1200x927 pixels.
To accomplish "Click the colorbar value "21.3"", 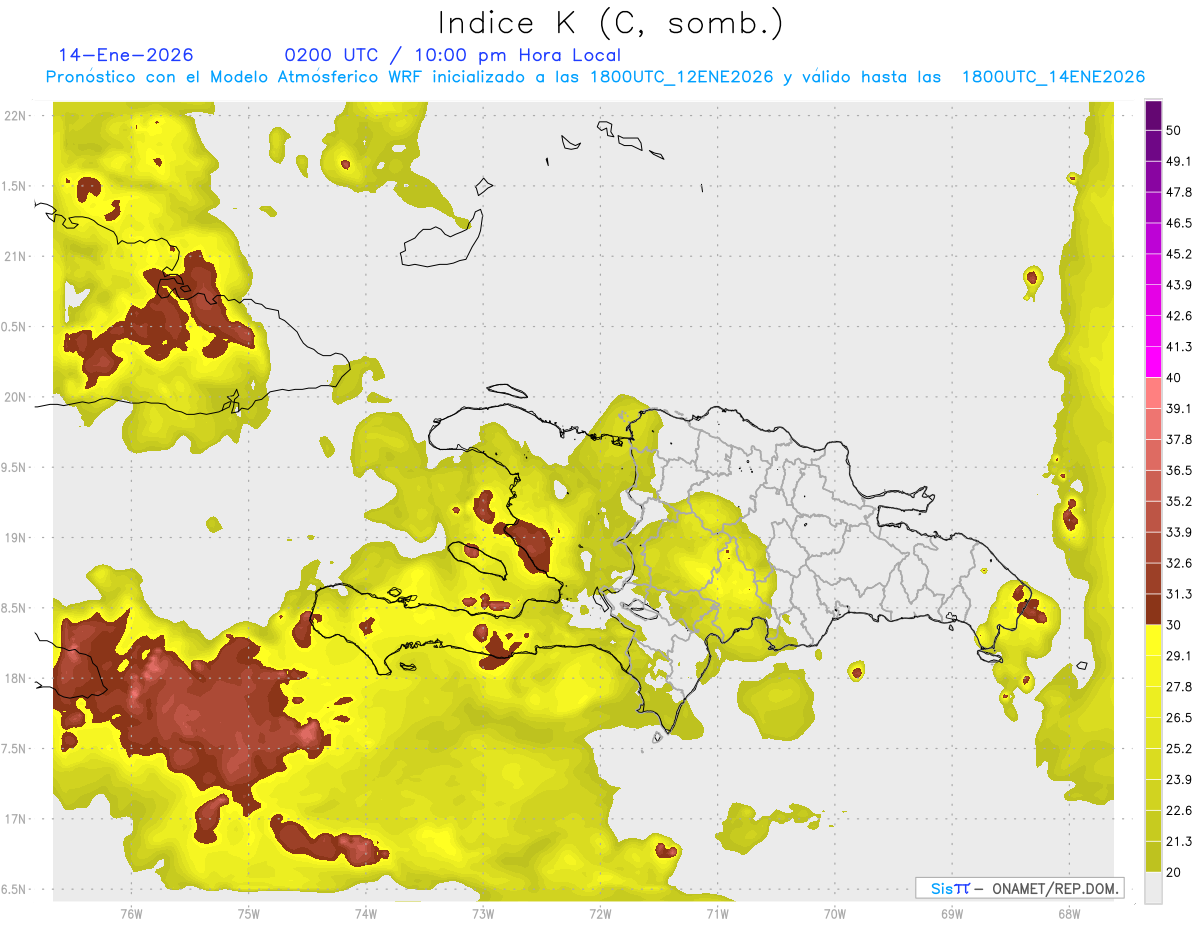I will 1179,842.
